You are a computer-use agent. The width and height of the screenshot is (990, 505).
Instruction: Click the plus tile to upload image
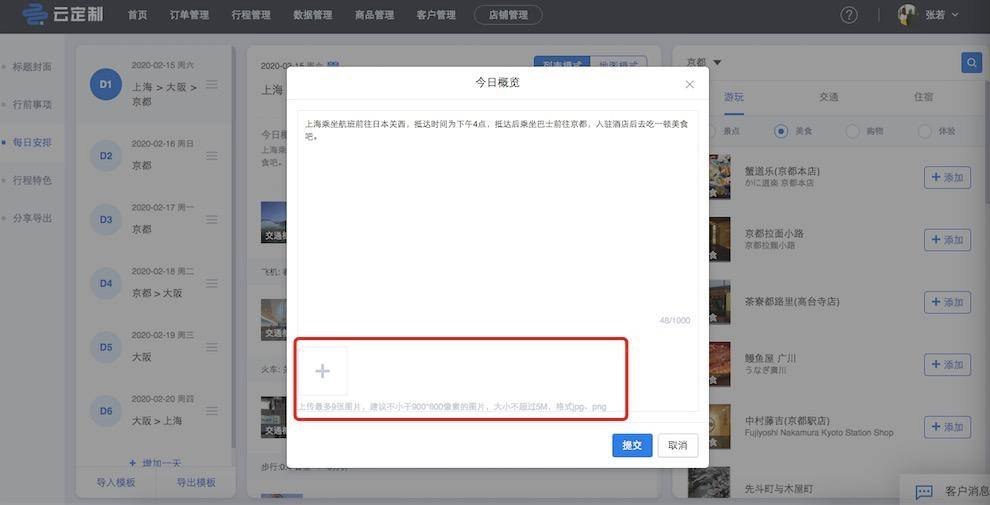pyautogui.click(x=323, y=371)
